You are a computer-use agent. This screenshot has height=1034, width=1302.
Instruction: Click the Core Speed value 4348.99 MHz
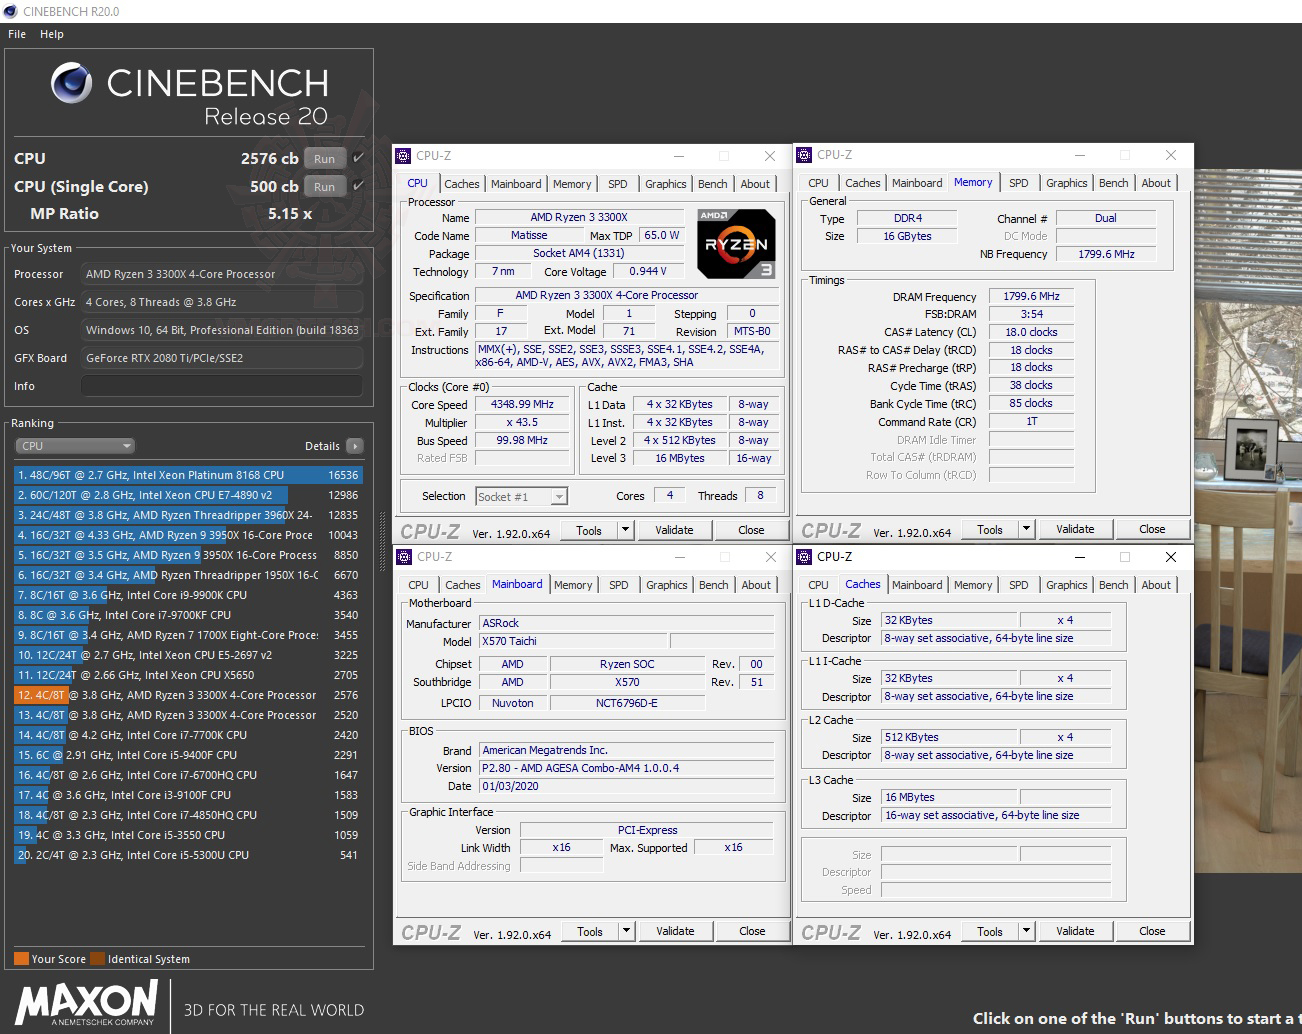pos(522,404)
